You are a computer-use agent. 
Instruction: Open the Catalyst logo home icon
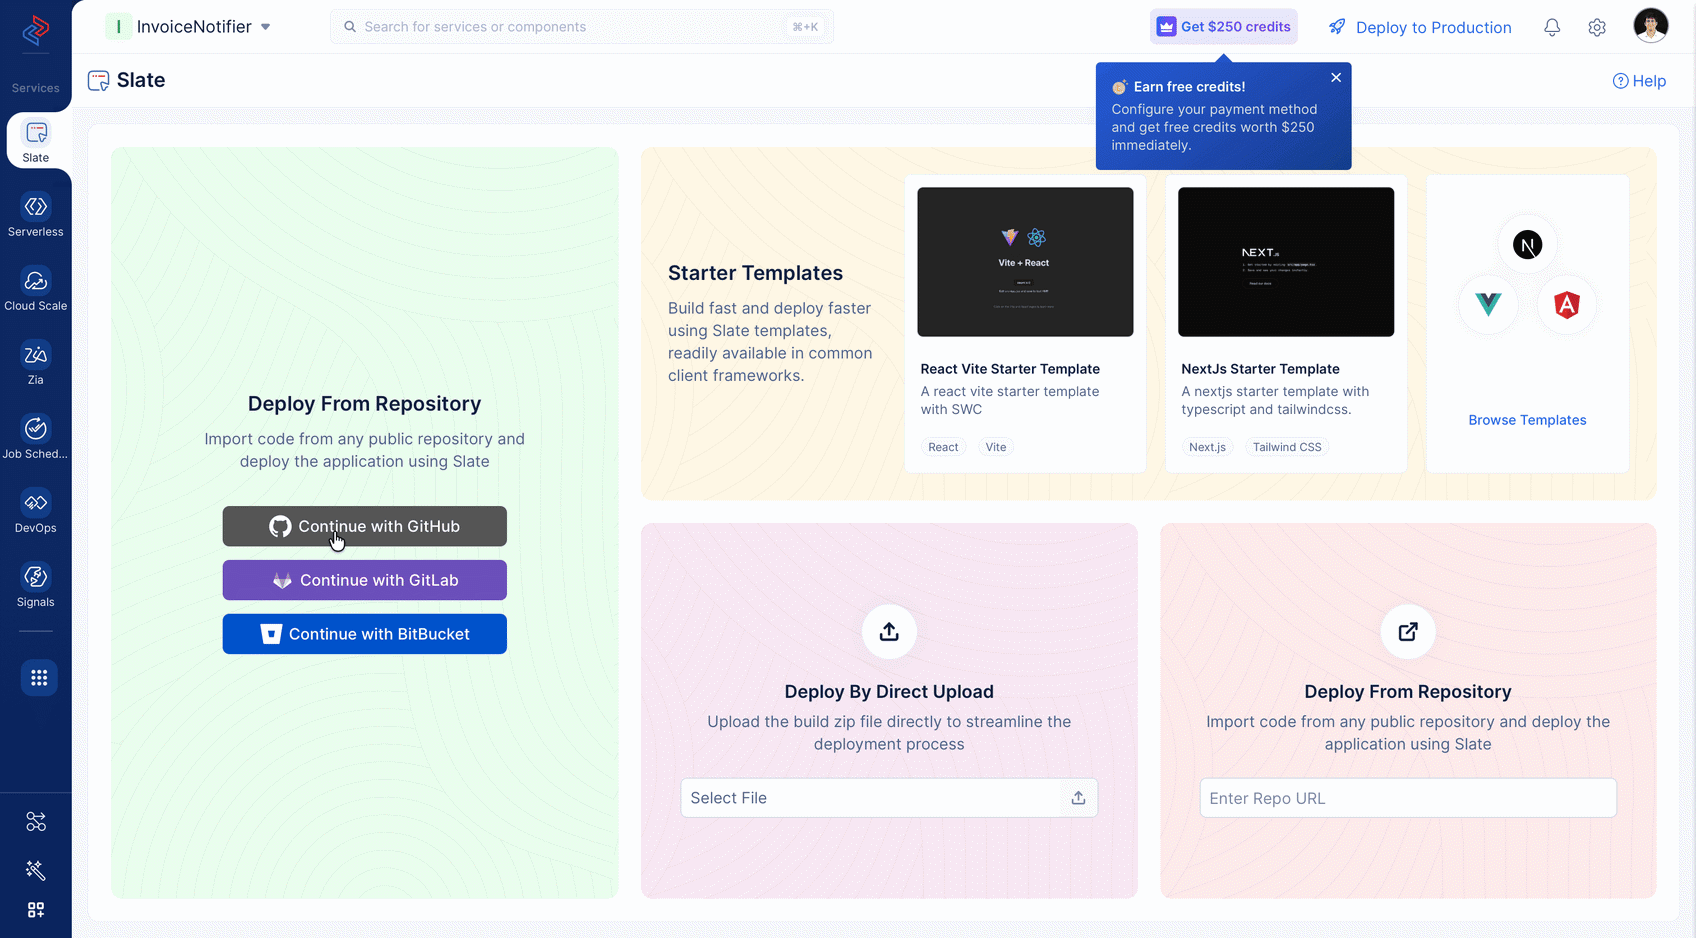(36, 31)
